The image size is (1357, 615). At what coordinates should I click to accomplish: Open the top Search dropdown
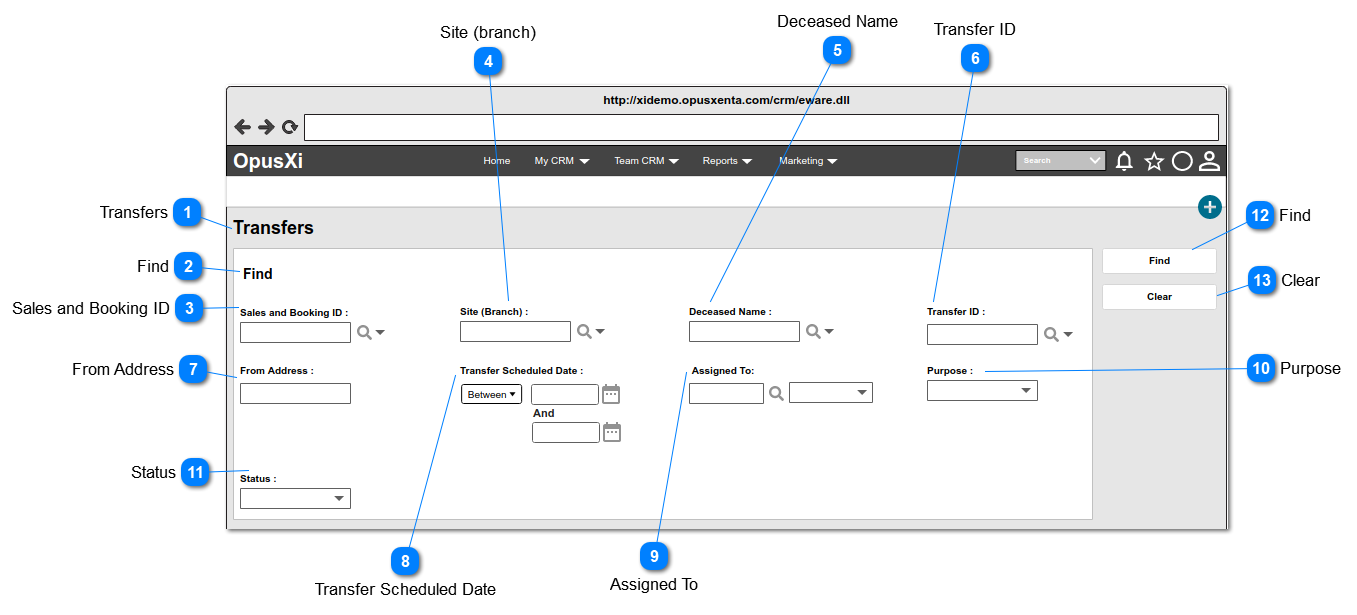(1060, 161)
